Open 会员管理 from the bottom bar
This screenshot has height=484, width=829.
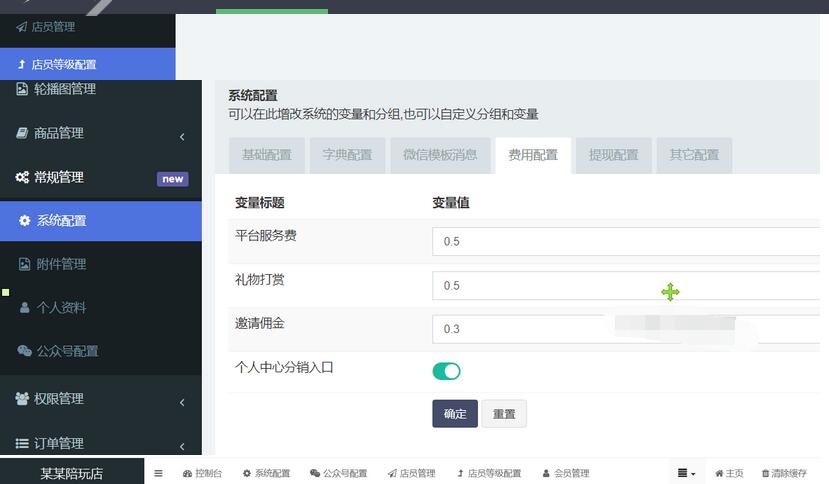click(x=566, y=473)
